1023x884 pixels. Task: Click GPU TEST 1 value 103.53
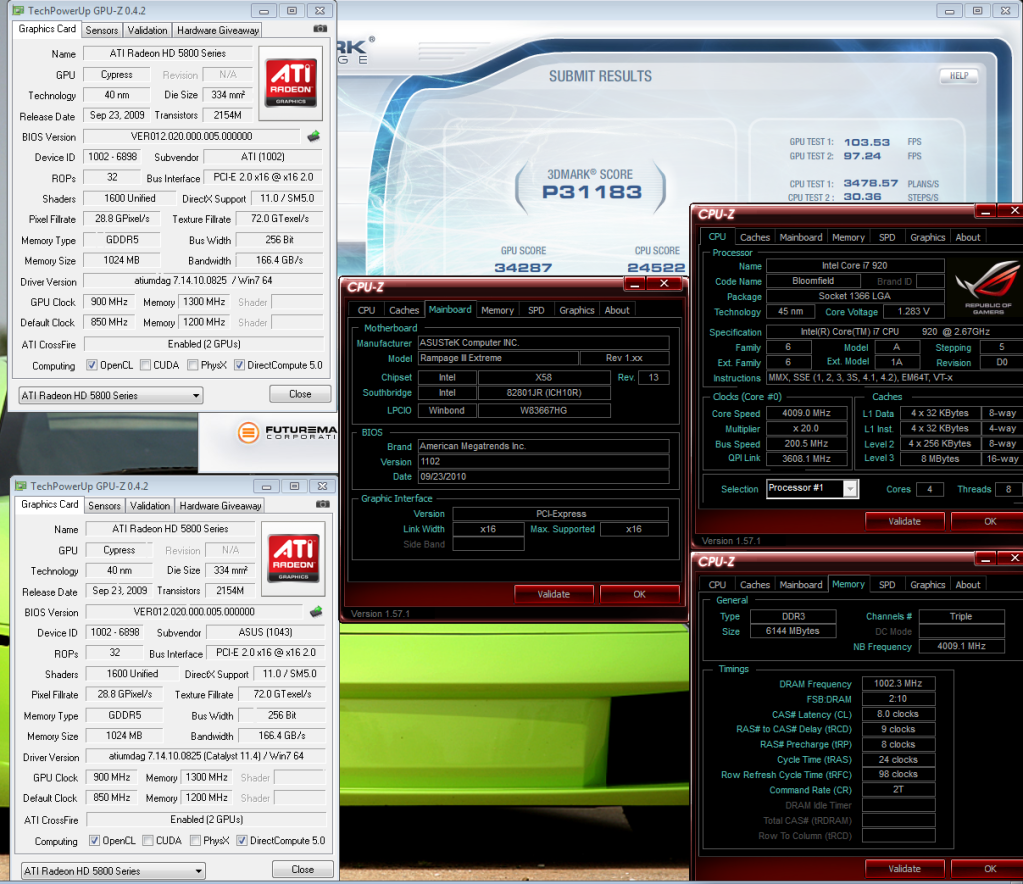(x=866, y=142)
